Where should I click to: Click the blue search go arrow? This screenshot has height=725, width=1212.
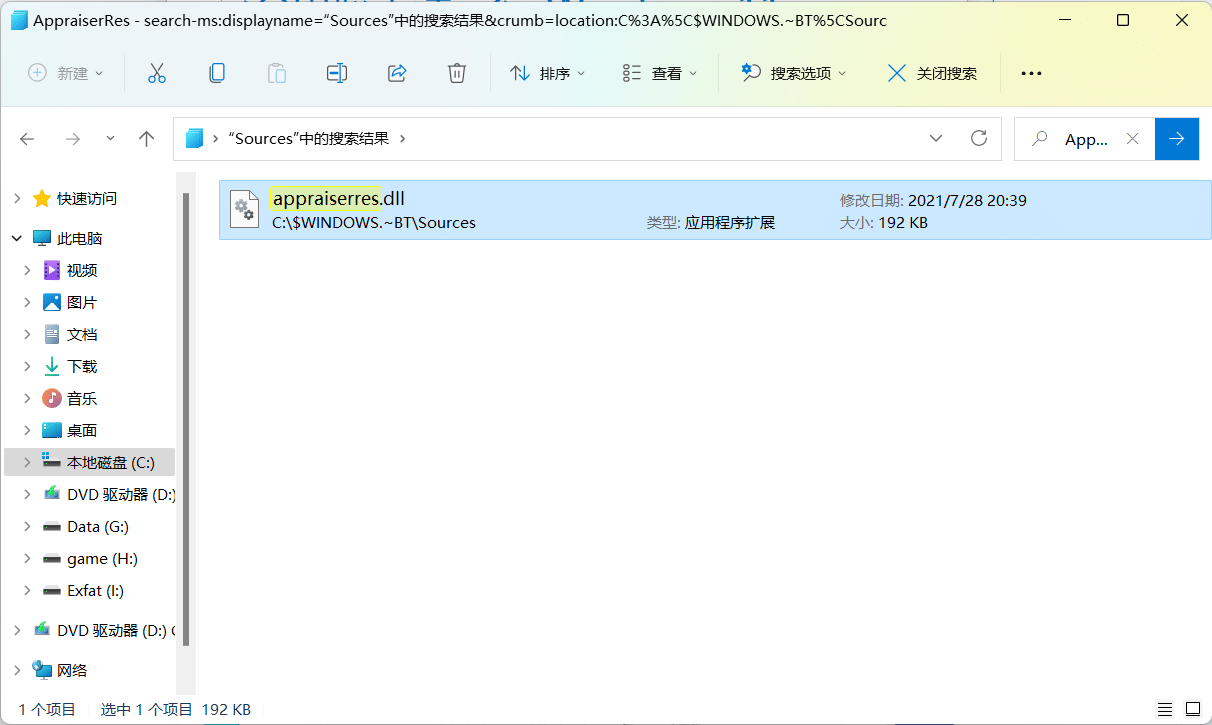[x=1177, y=139]
